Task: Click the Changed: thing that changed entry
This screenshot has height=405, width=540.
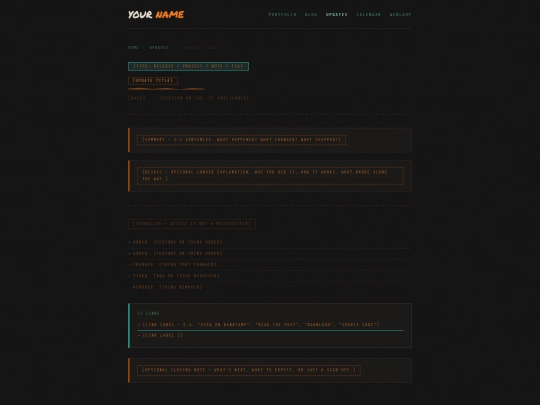Action: (270, 264)
